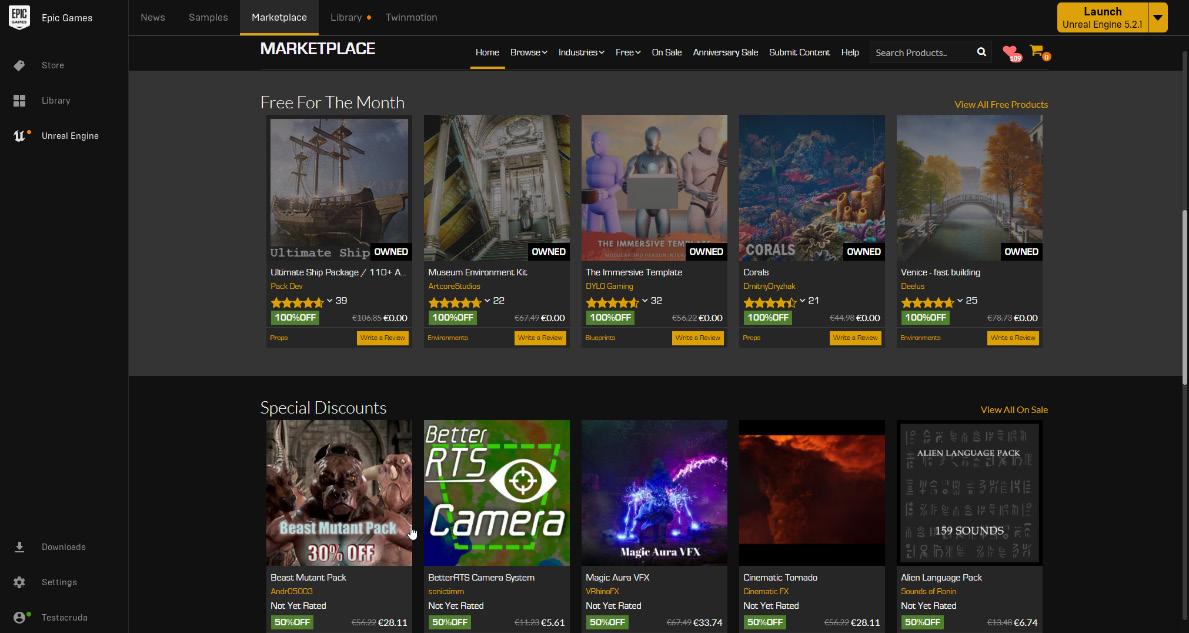This screenshot has height=633, width=1189.
Task: Write a Review for Ultimate Ship Package
Action: [383, 338]
